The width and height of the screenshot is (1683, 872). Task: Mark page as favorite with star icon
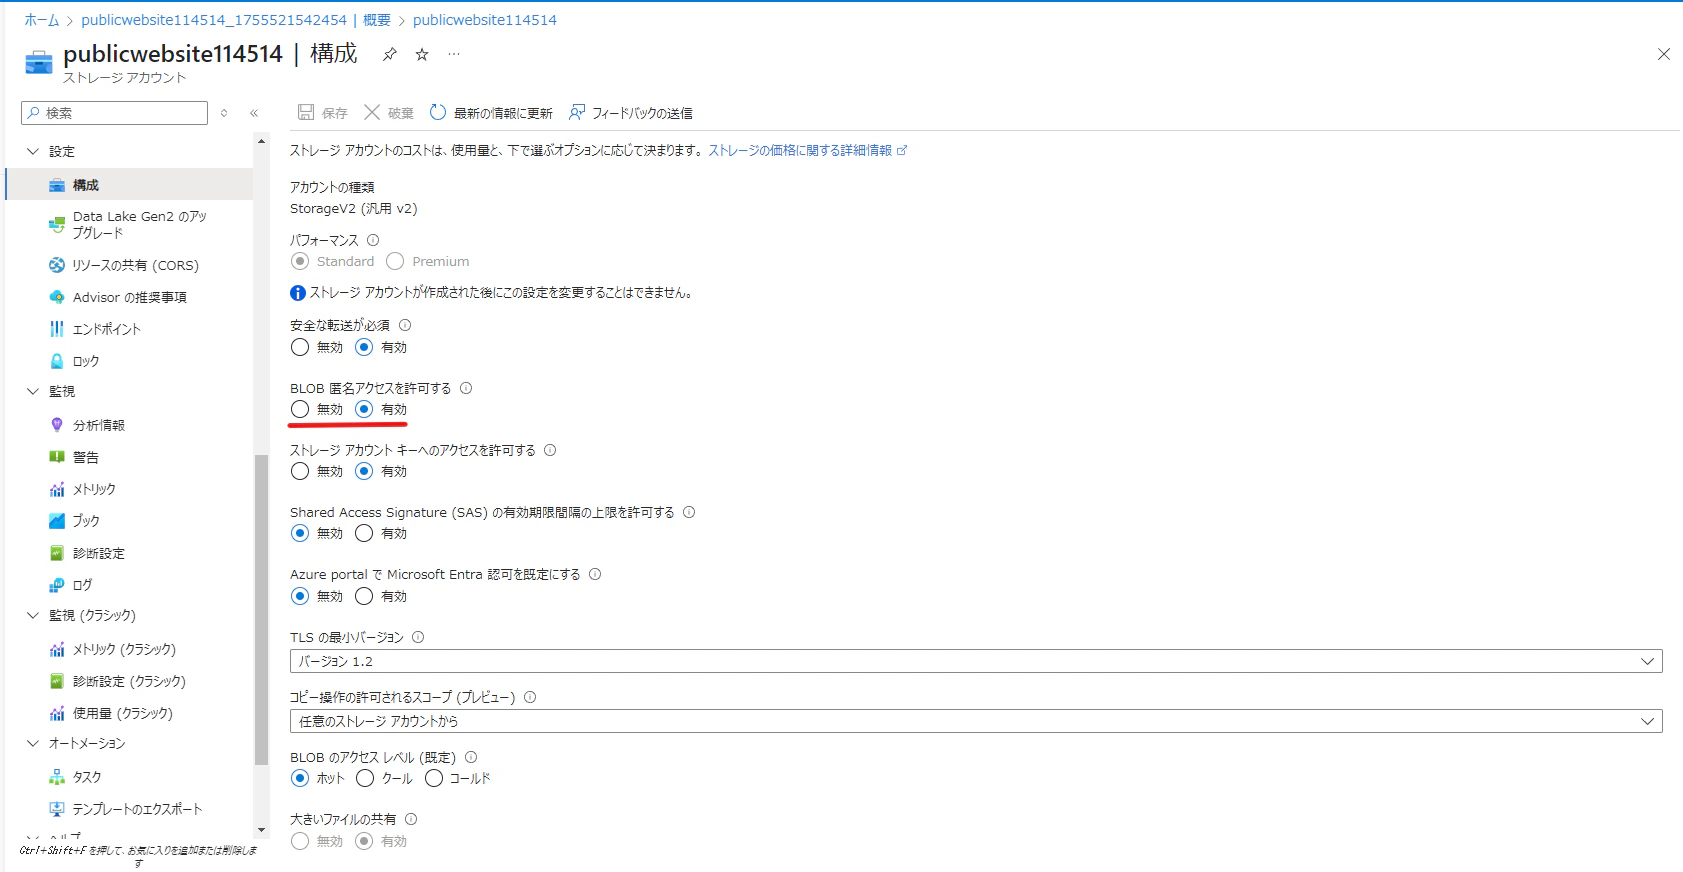click(x=422, y=54)
